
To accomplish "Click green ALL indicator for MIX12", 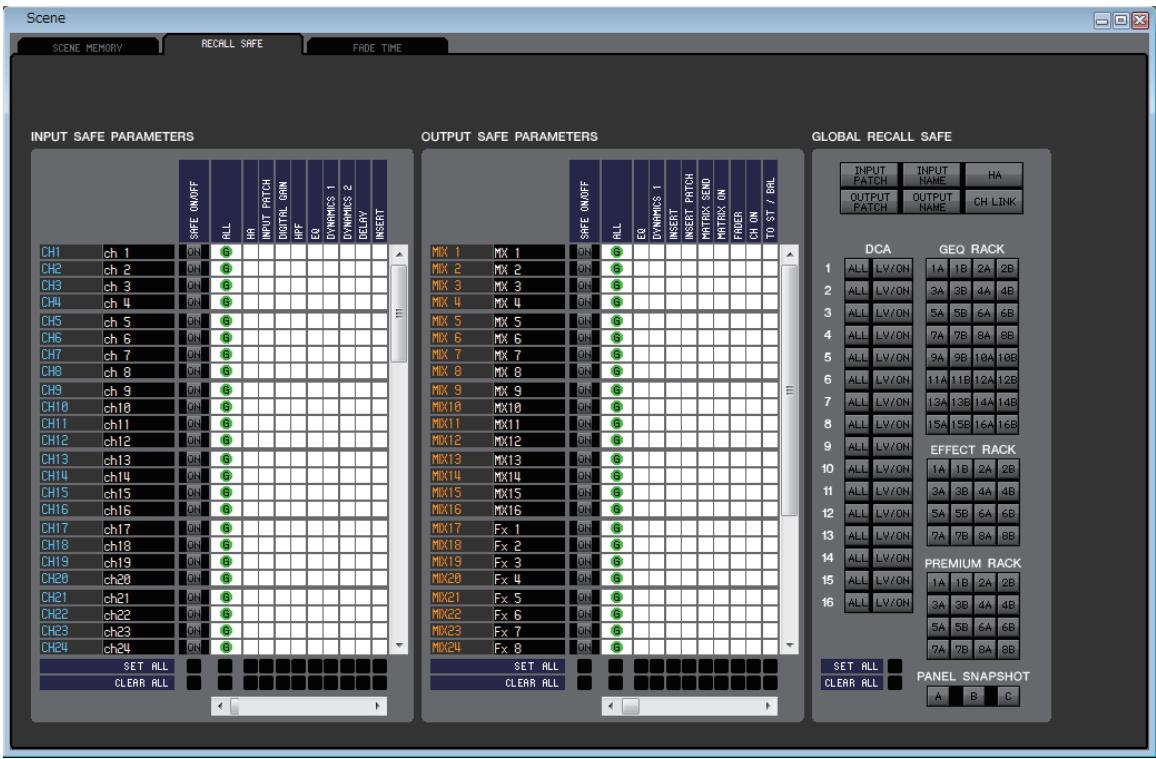I will tap(617, 441).
